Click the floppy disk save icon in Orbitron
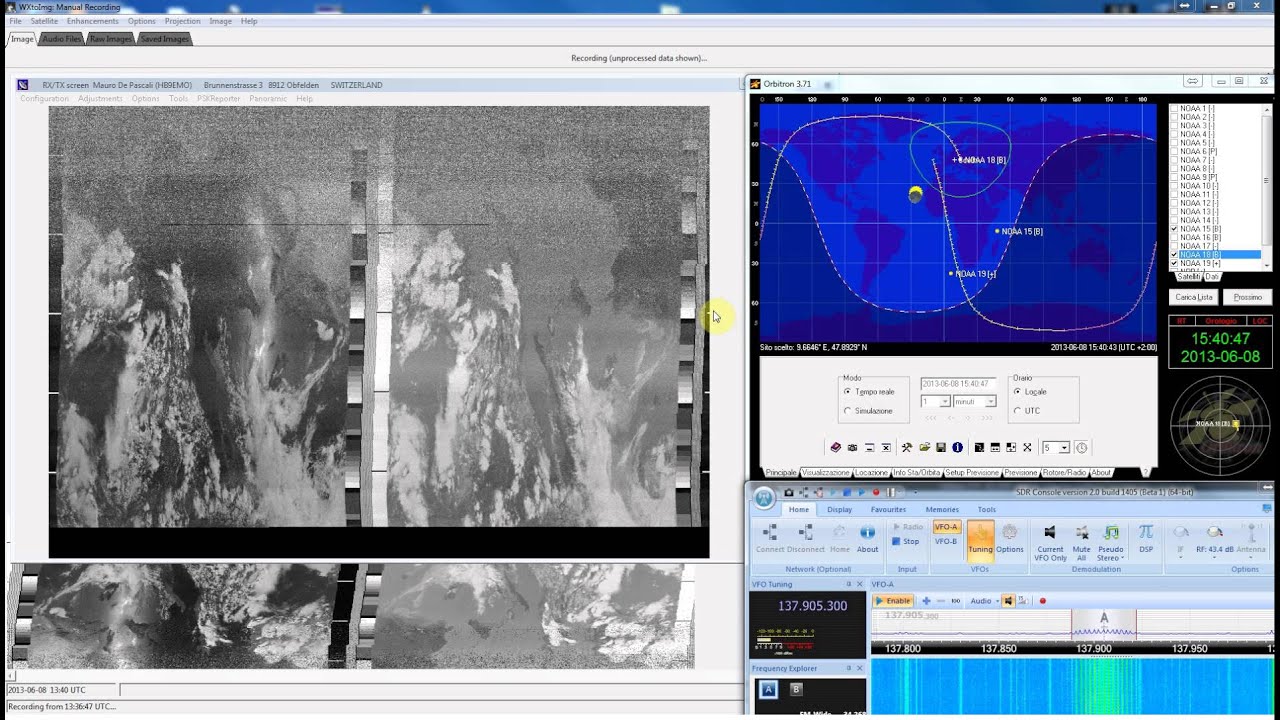This screenshot has width=1280, height=720. (x=941, y=447)
